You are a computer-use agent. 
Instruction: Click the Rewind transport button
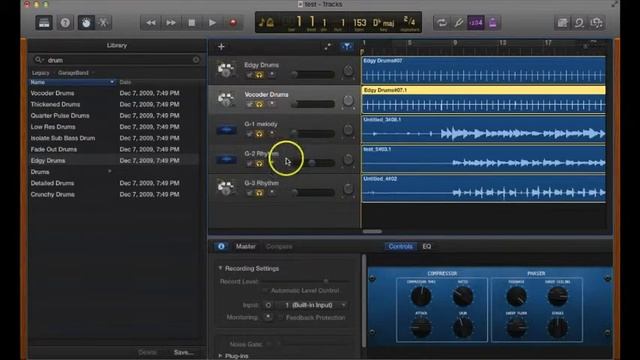(151, 23)
